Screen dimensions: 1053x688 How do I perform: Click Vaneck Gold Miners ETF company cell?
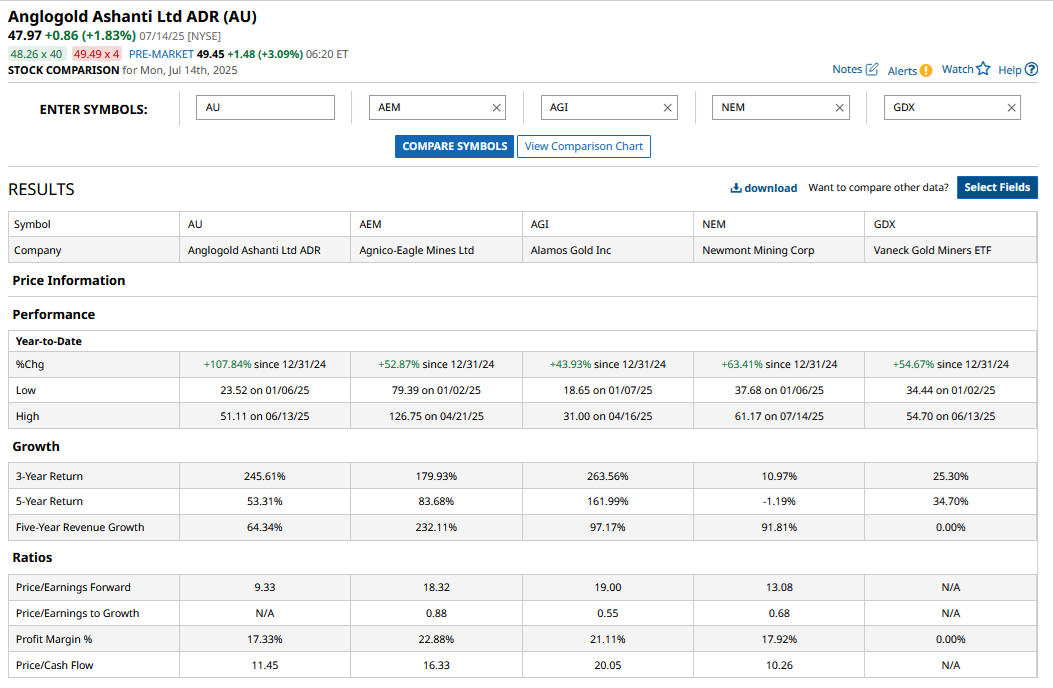pyautogui.click(x=950, y=250)
